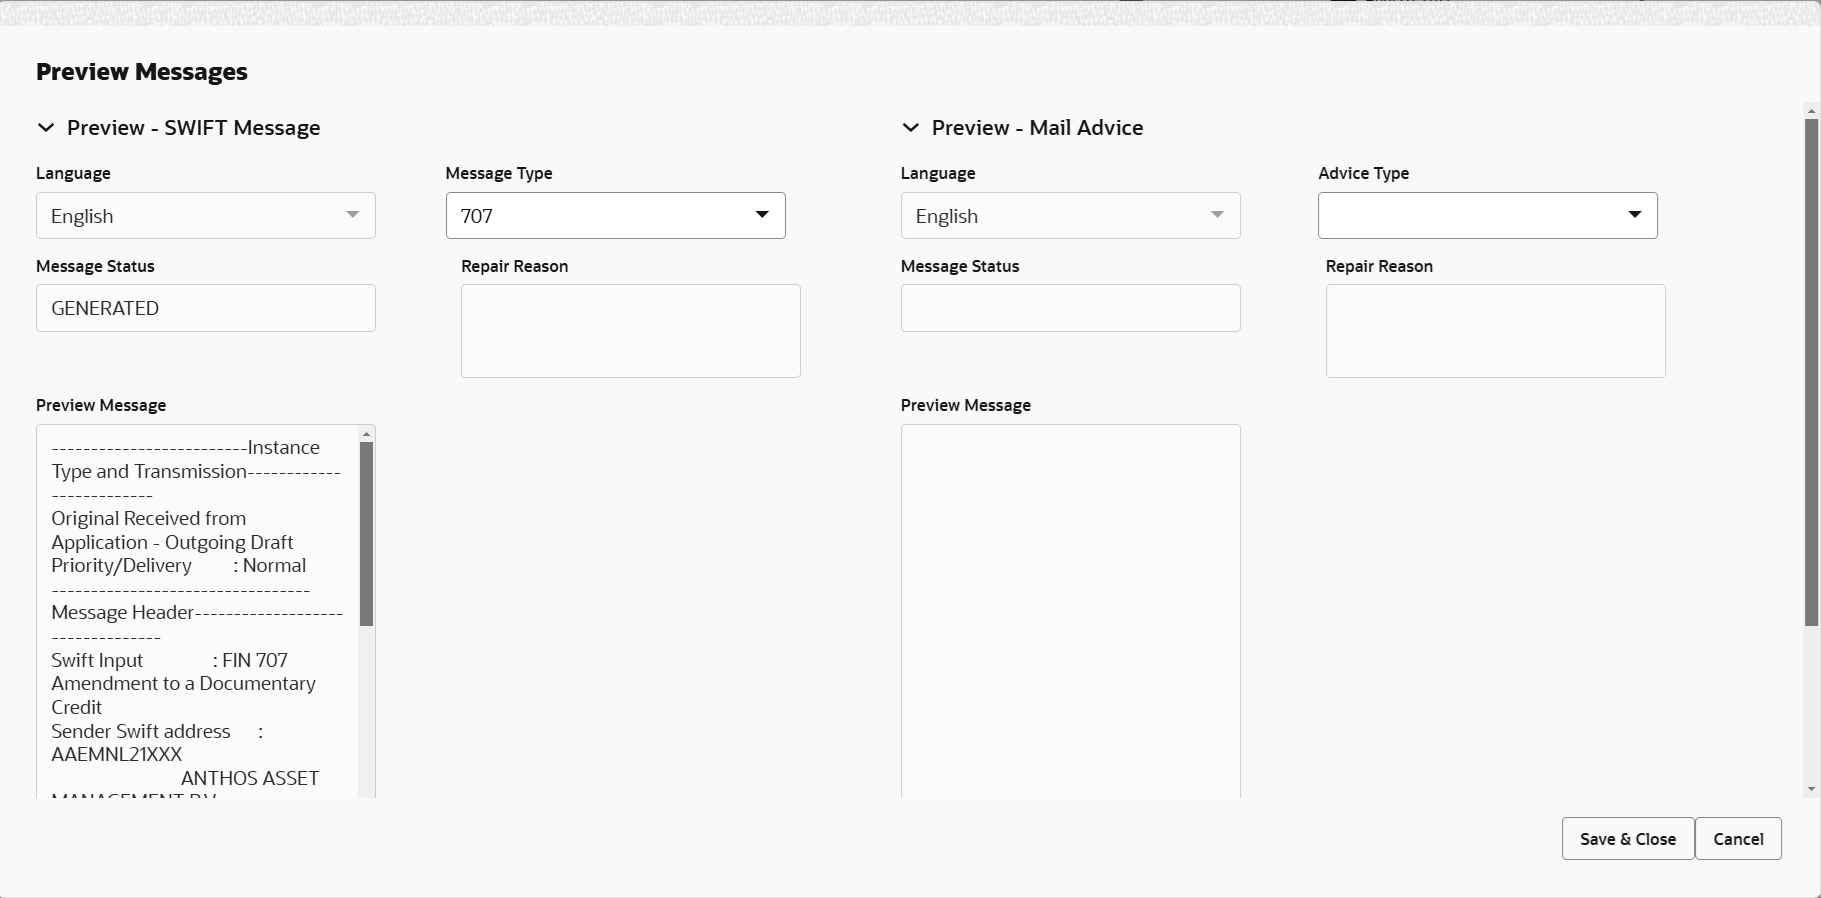The height and width of the screenshot is (898, 1821).
Task: Click the Mail Advice Message Status field
Action: pyautogui.click(x=1071, y=308)
